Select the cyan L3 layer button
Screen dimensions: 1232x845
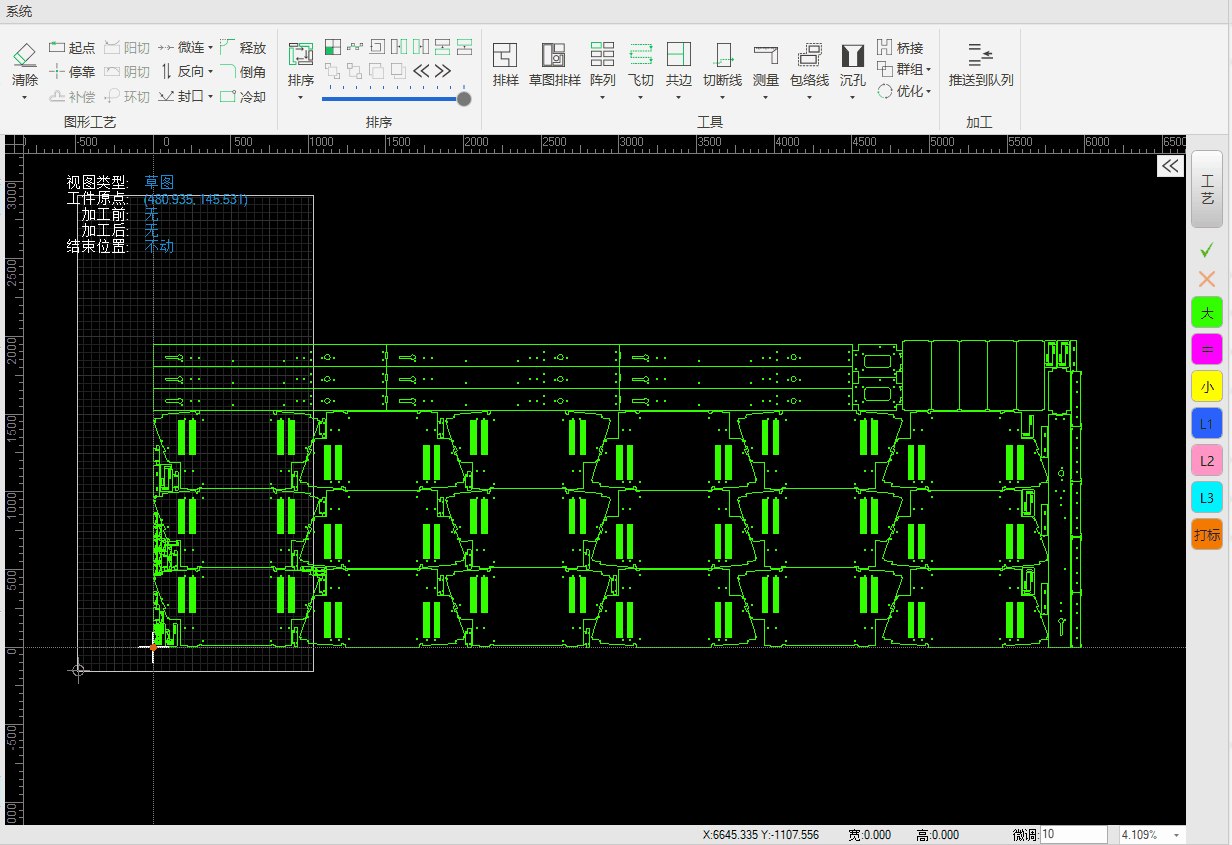1207,498
